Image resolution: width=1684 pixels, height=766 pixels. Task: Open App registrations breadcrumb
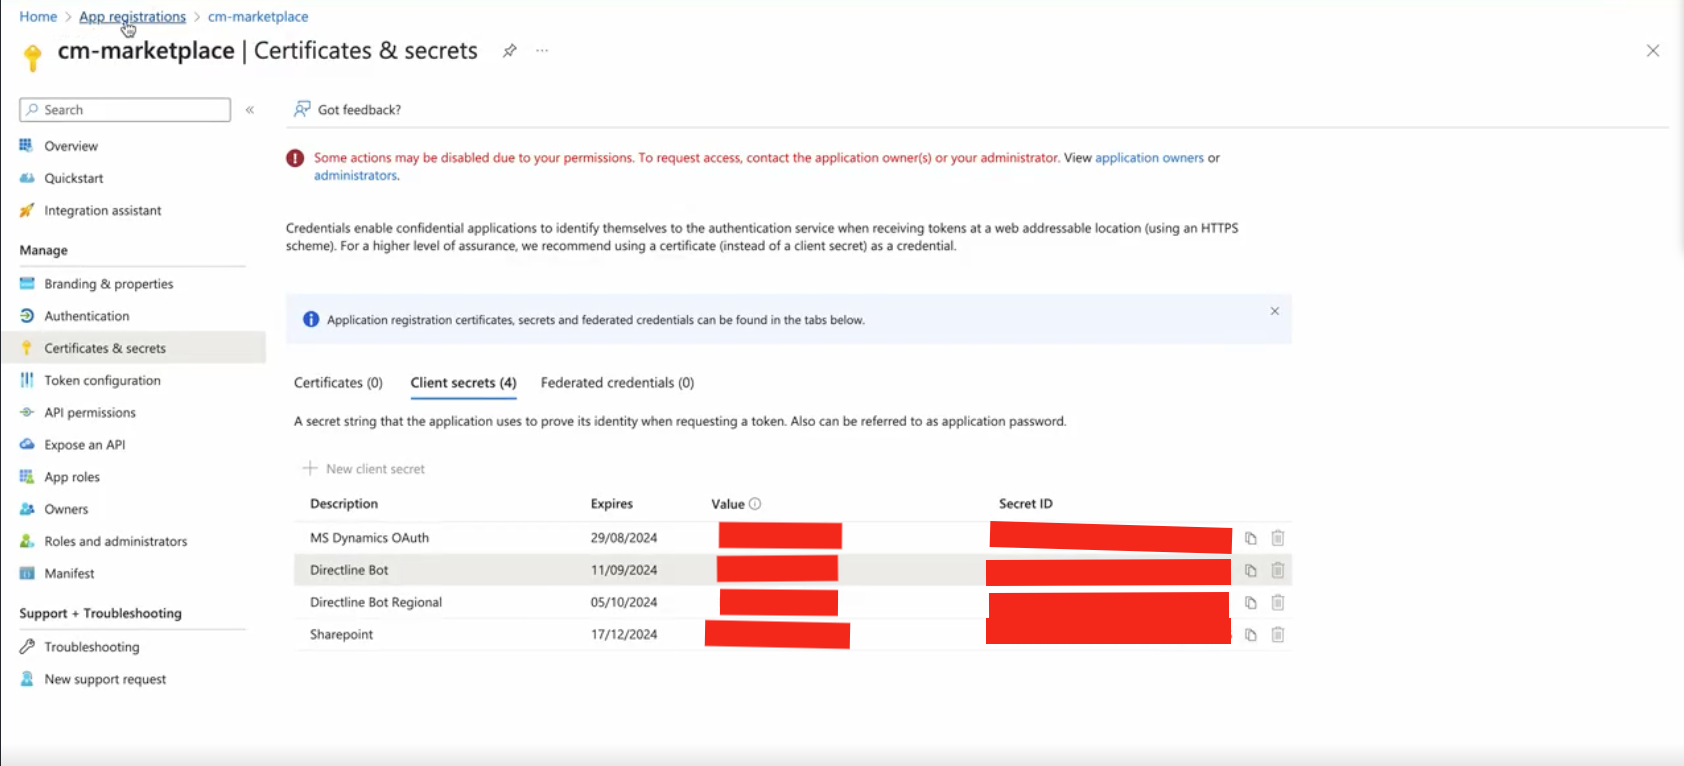click(x=132, y=17)
